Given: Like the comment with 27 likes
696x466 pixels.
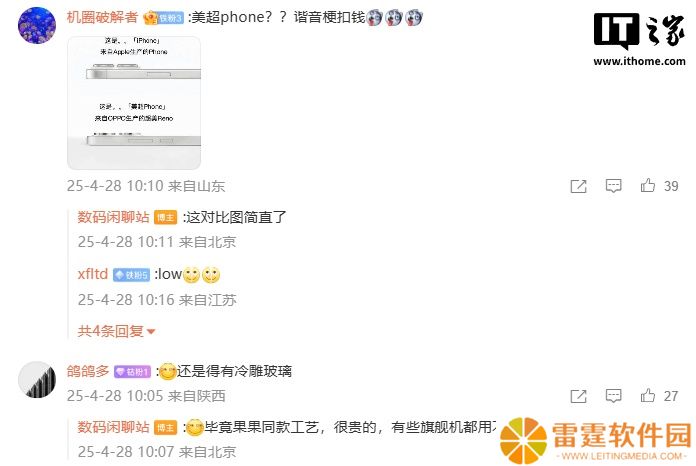Looking at the screenshot, I should click(x=648, y=395).
